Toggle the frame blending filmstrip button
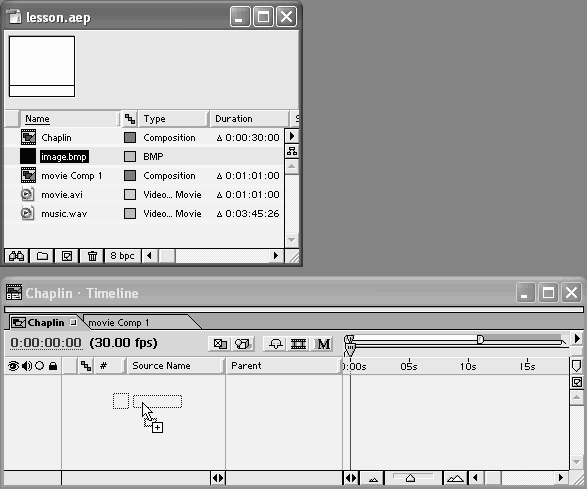The width and height of the screenshot is (587, 489). 298,344
